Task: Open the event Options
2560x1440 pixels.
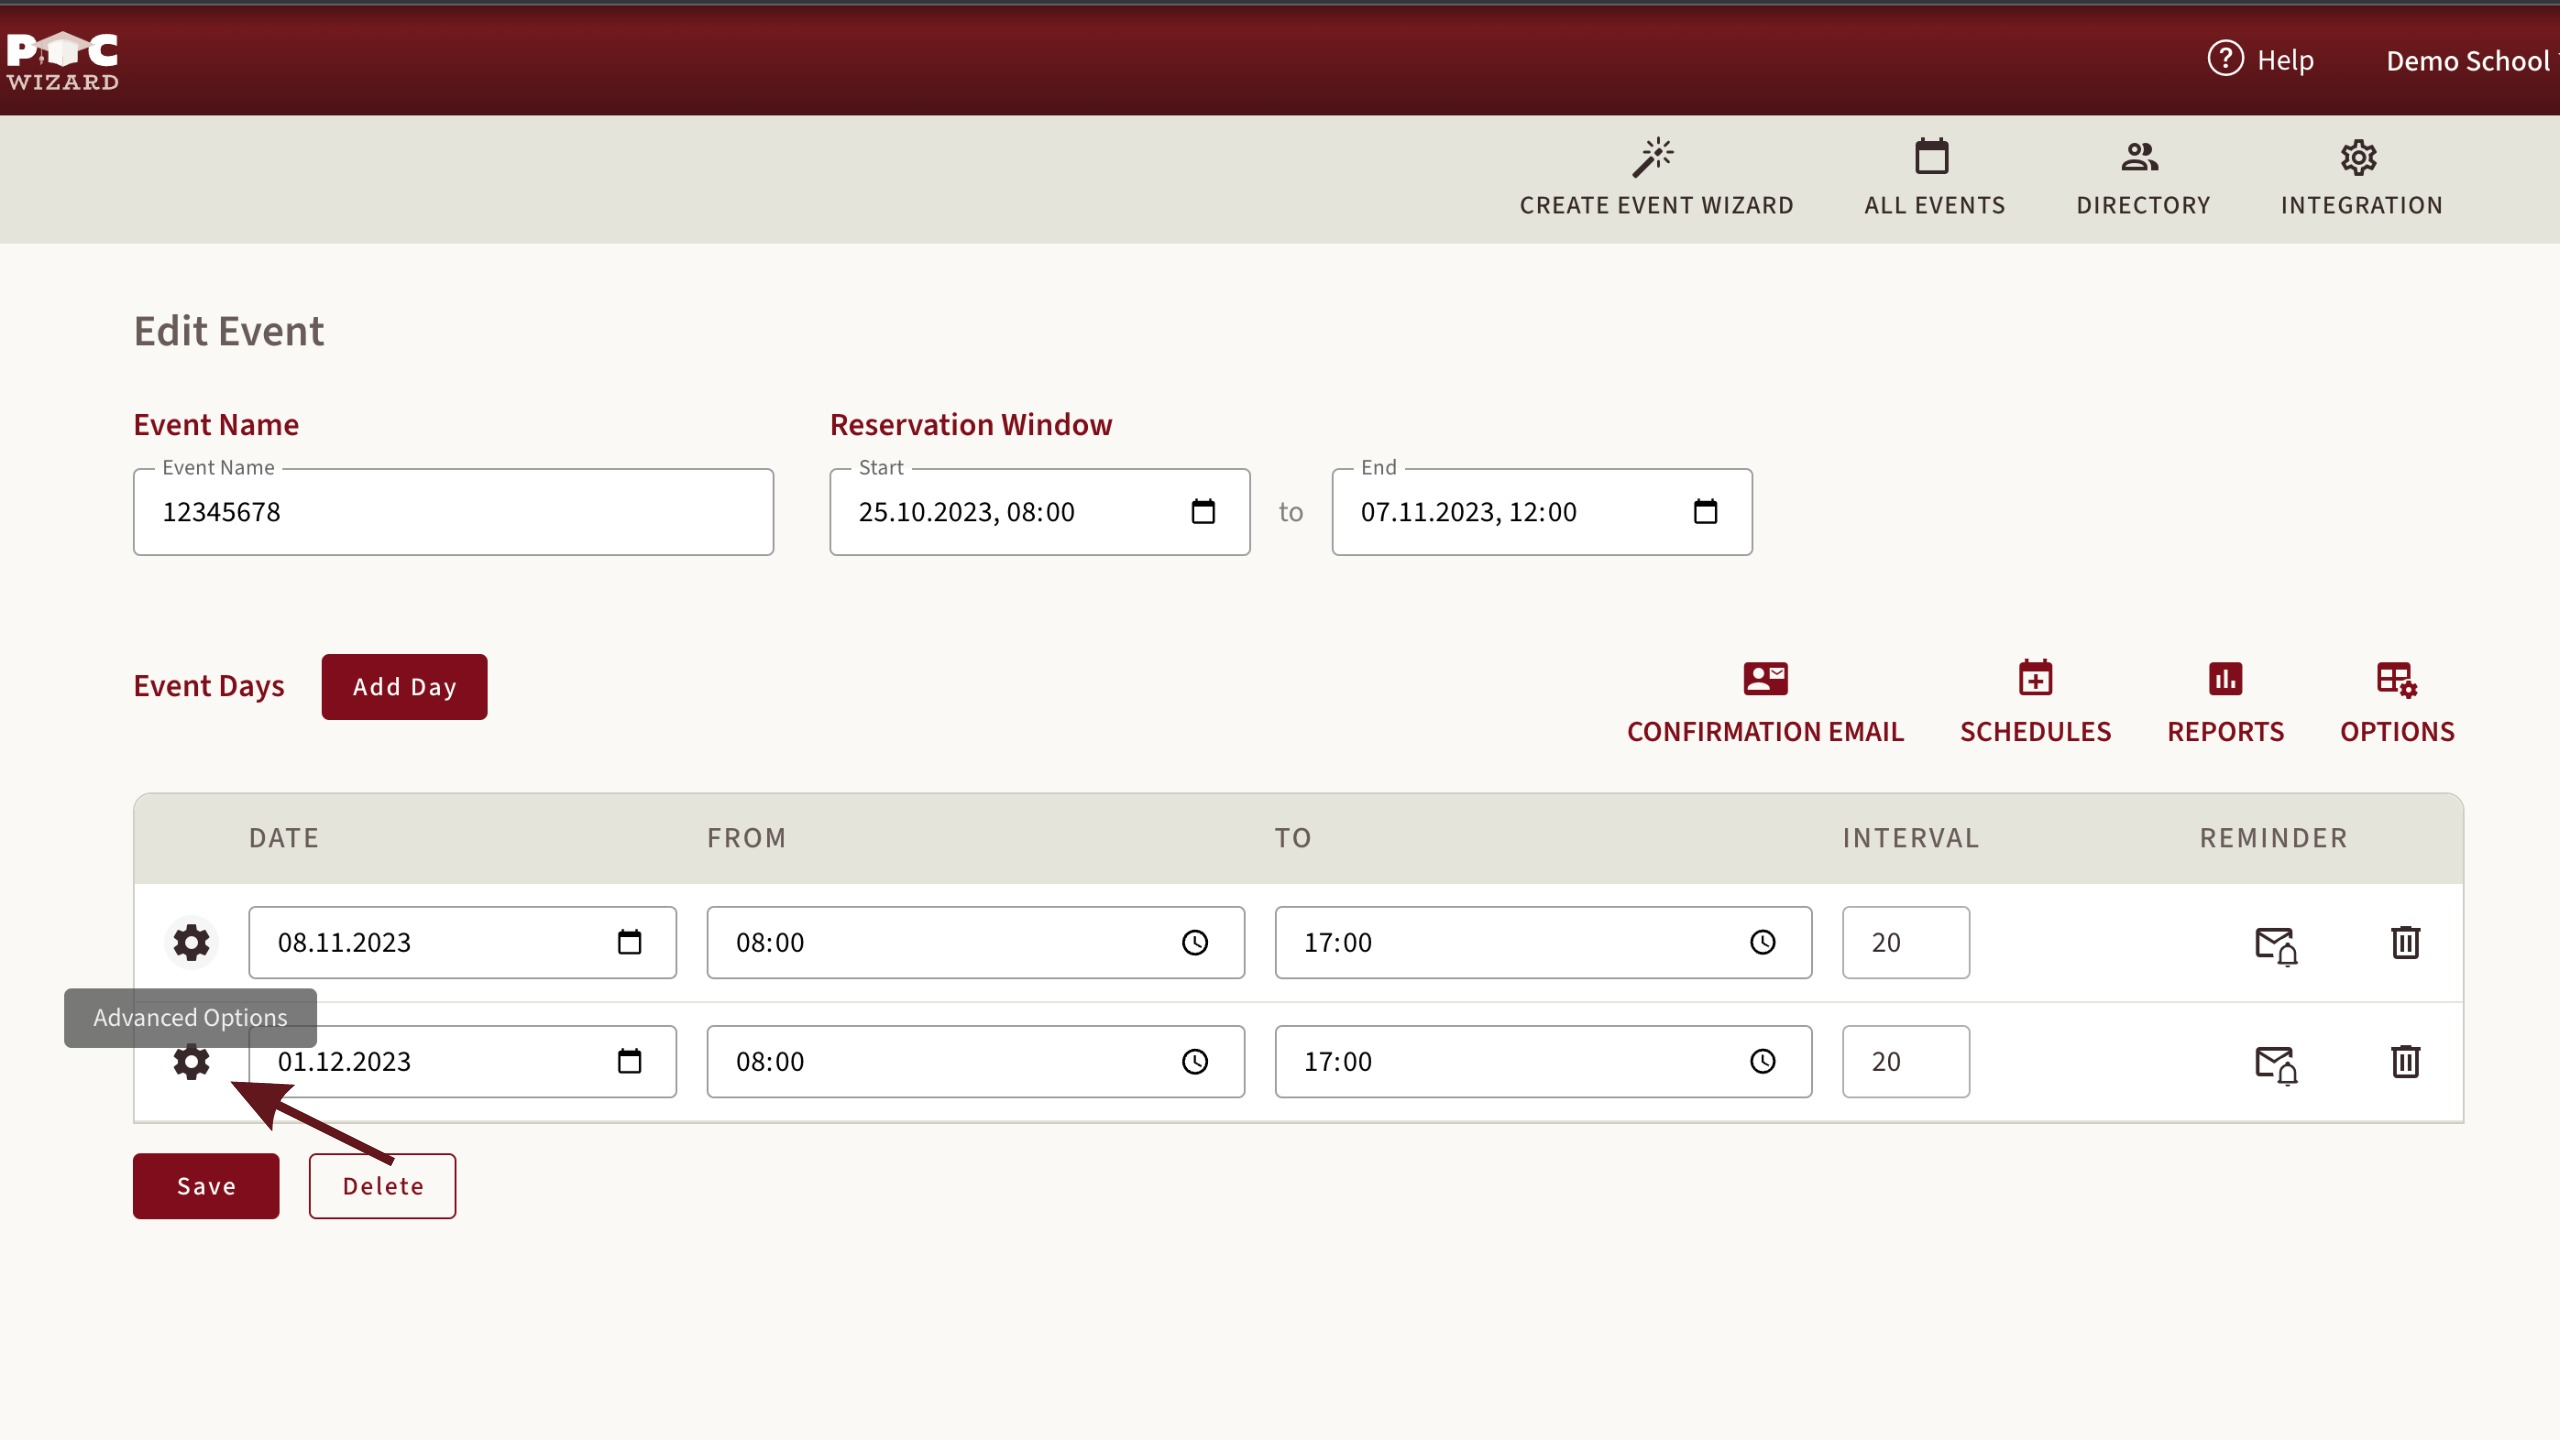Action: [2397, 702]
